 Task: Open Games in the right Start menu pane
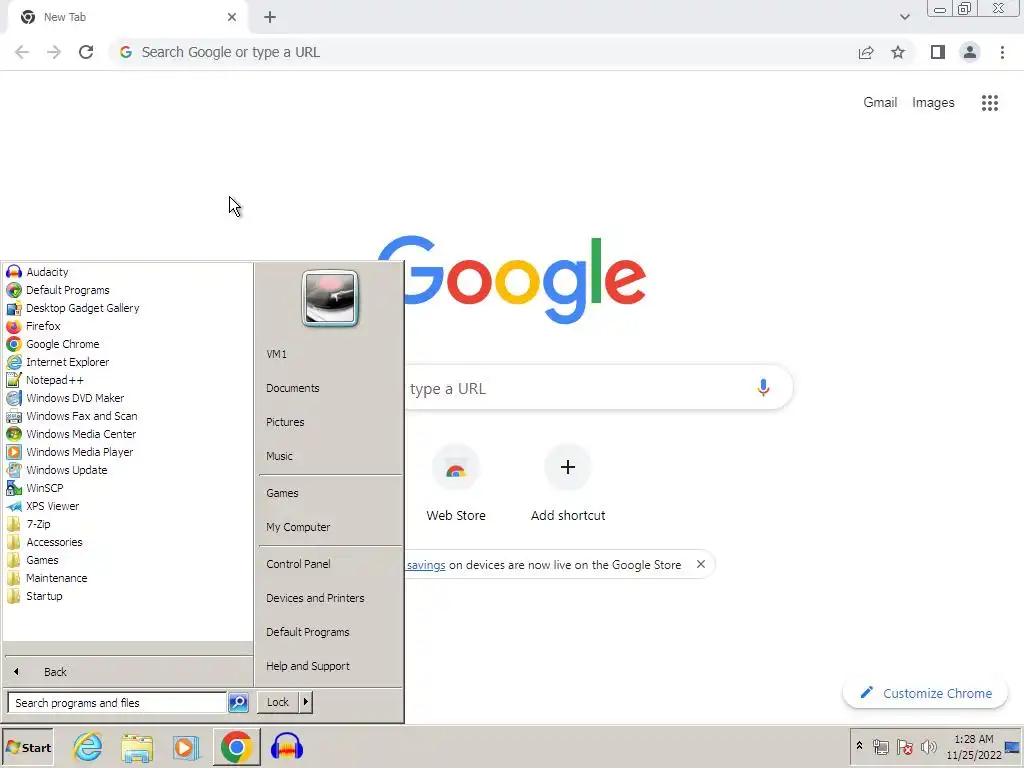[x=282, y=493]
